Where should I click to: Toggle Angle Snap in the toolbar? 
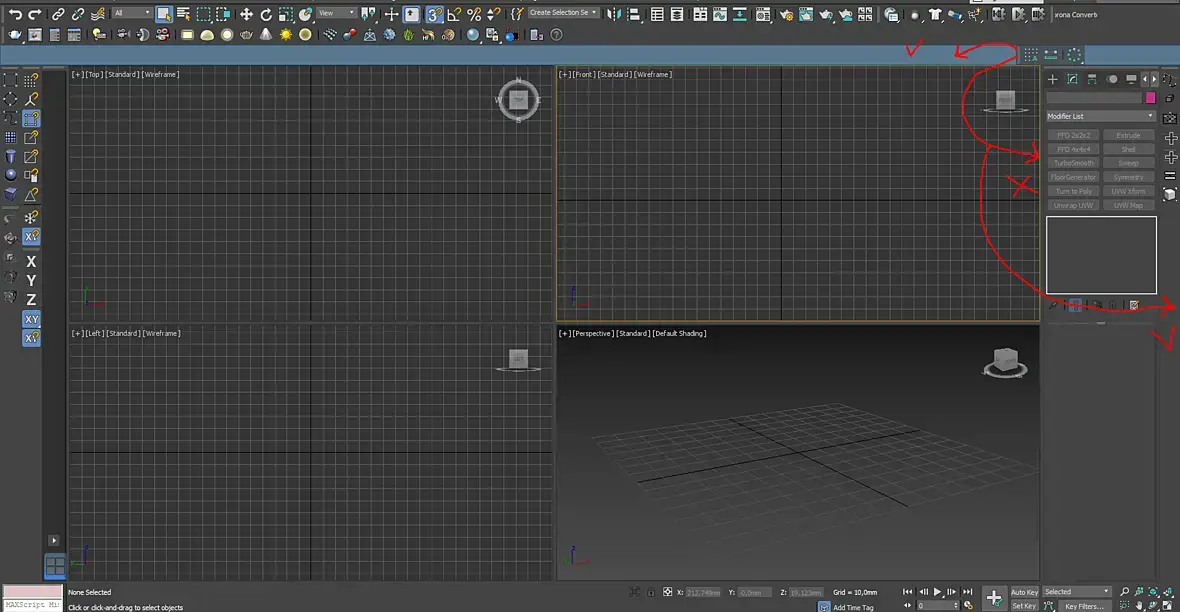tap(455, 14)
